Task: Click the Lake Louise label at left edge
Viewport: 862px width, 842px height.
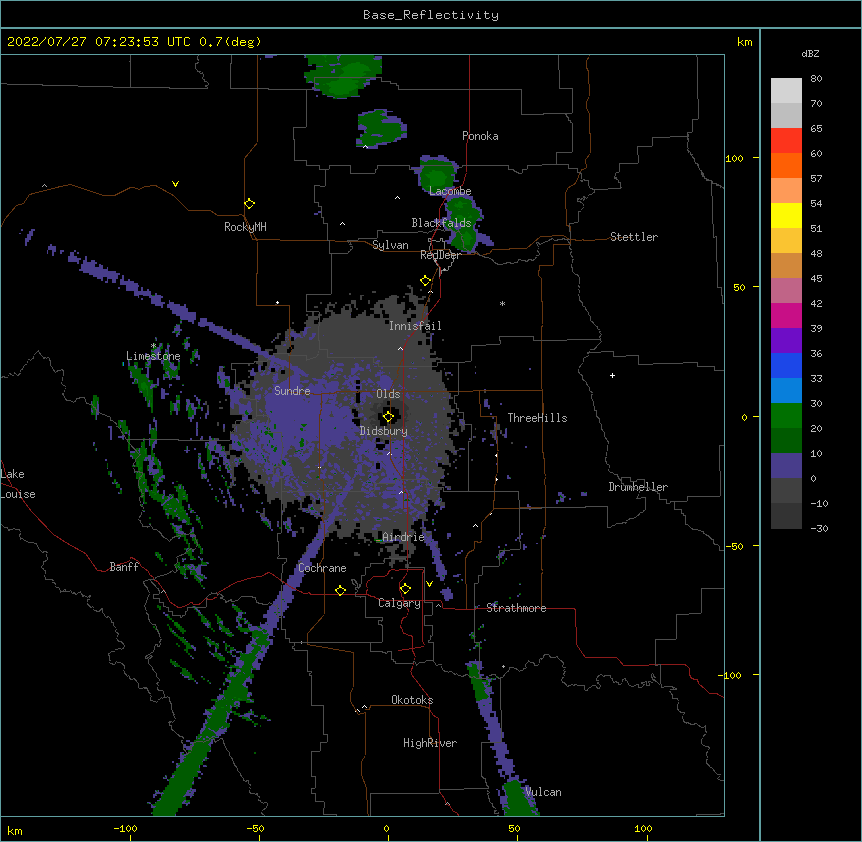Action: coord(18,484)
